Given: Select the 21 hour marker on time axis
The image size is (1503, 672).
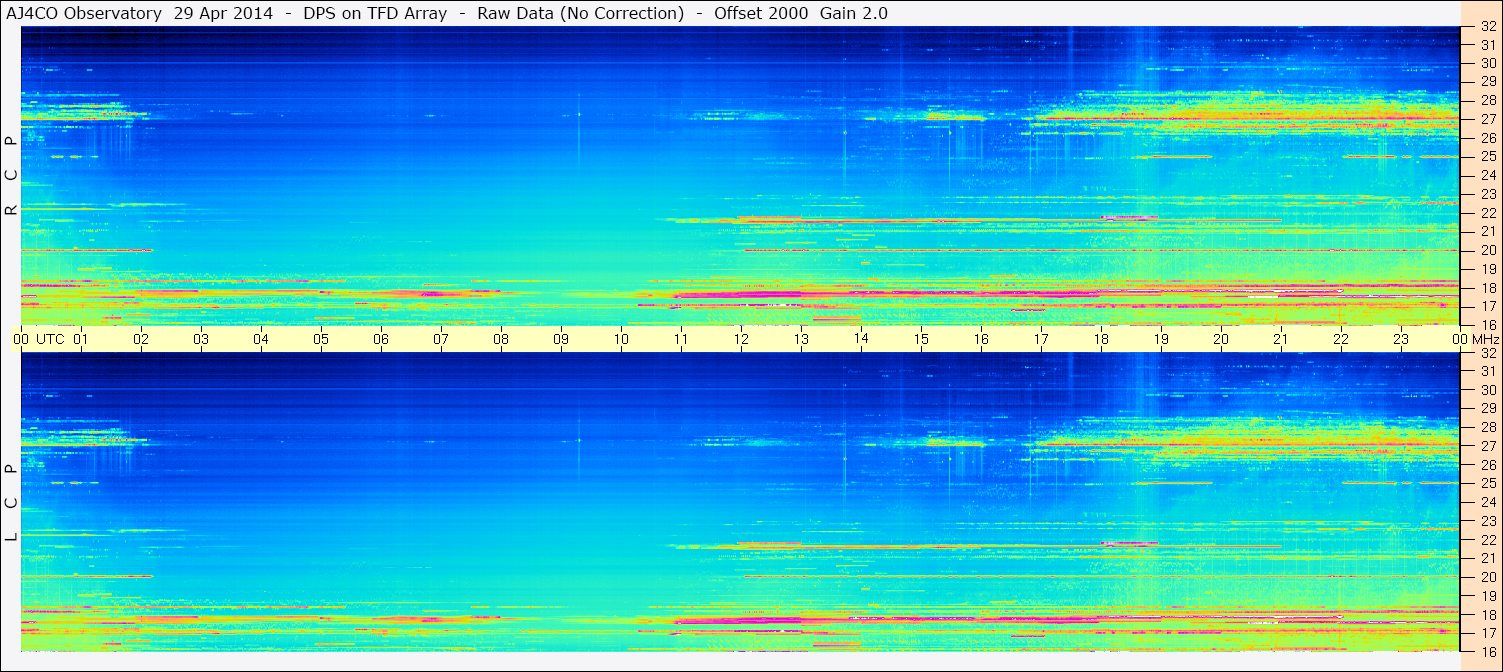Looking at the screenshot, I should [x=1281, y=339].
